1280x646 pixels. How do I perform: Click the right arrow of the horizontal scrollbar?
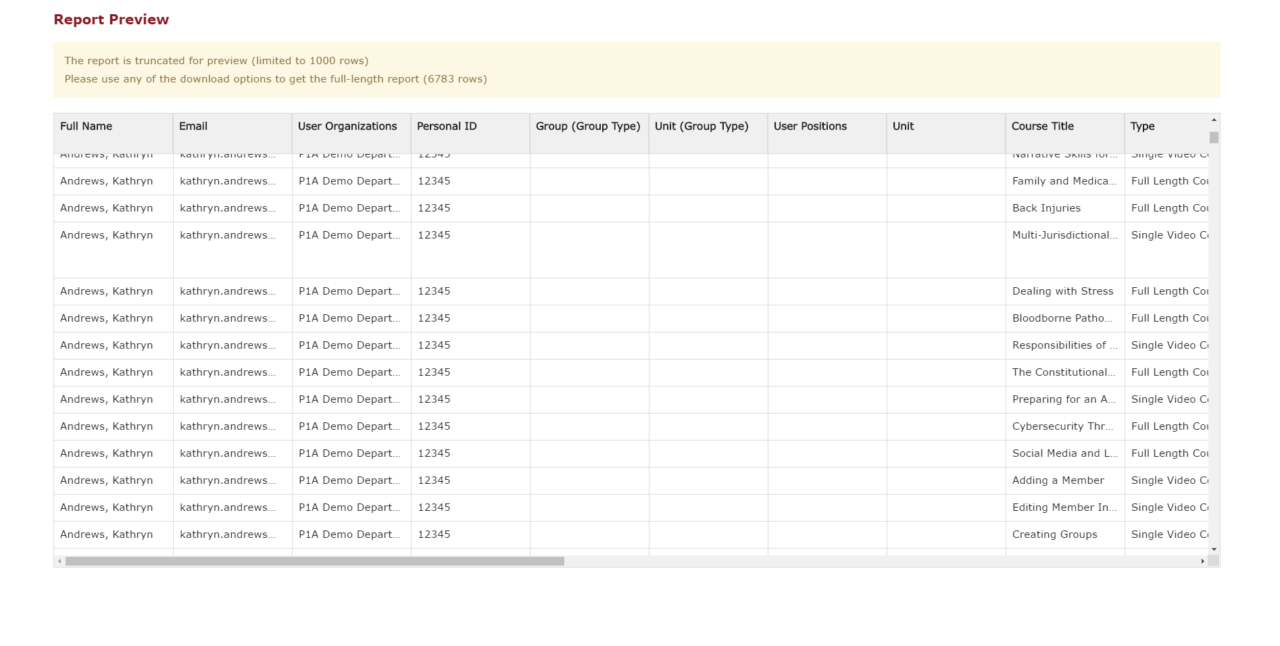1202,561
